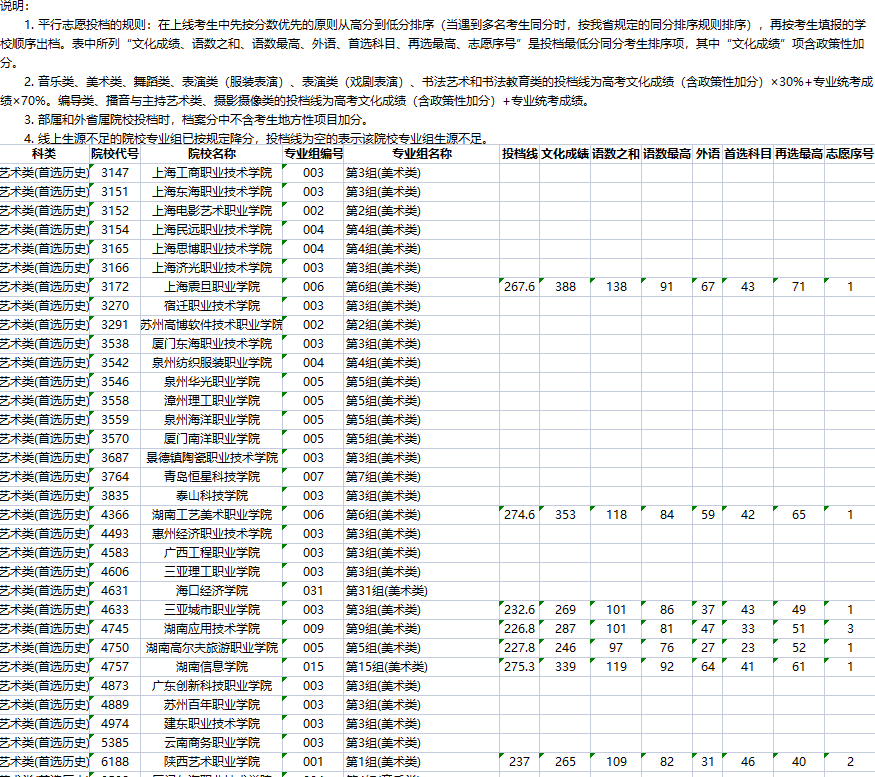This screenshot has width=875, height=777.
Task: Click the 苏州高博软件技术职业学院 cell
Action: point(211,325)
